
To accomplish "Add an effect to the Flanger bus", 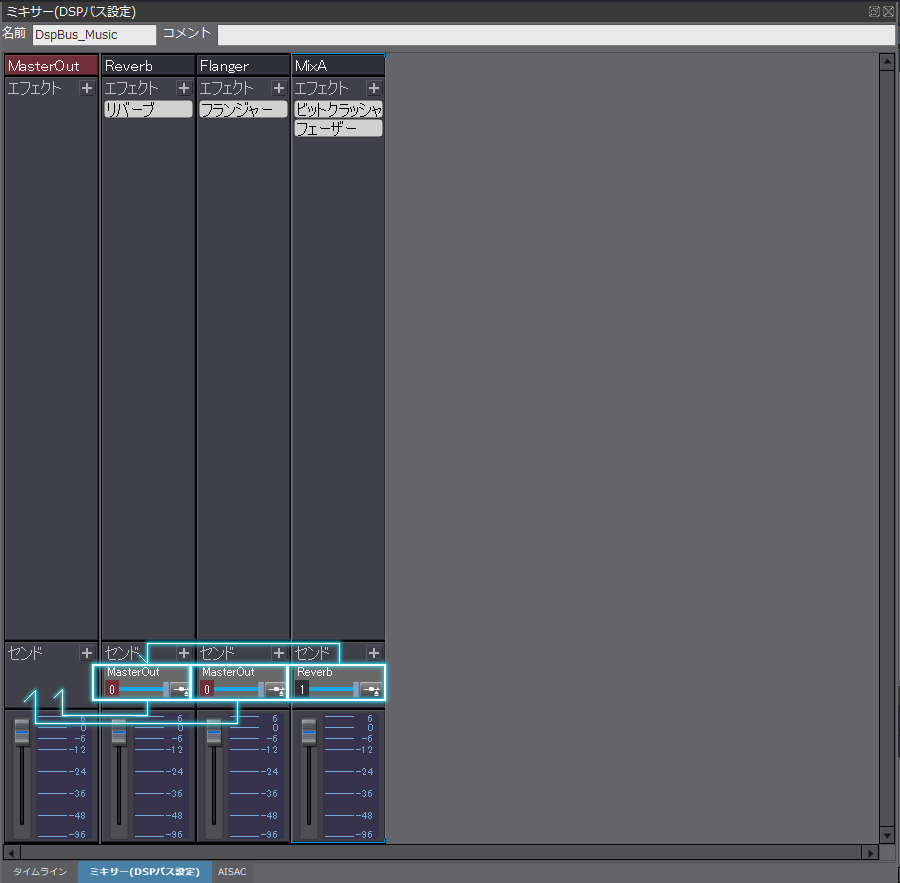I will [279, 88].
